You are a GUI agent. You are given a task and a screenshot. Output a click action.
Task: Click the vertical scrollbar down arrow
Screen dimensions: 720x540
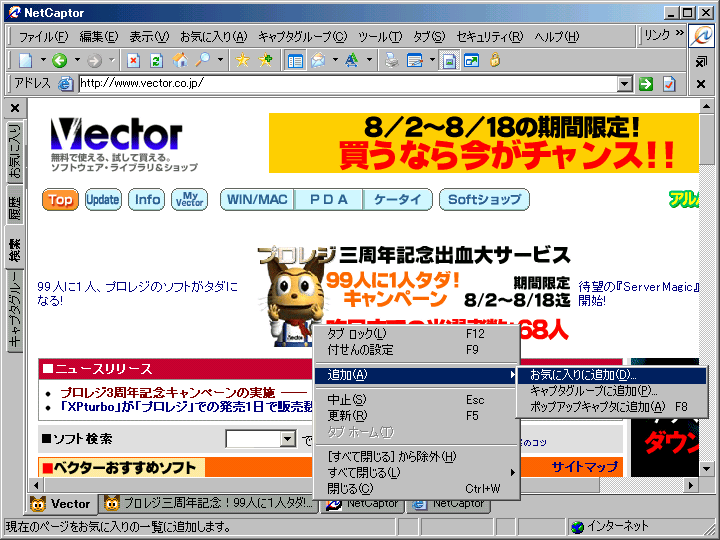tap(707, 469)
